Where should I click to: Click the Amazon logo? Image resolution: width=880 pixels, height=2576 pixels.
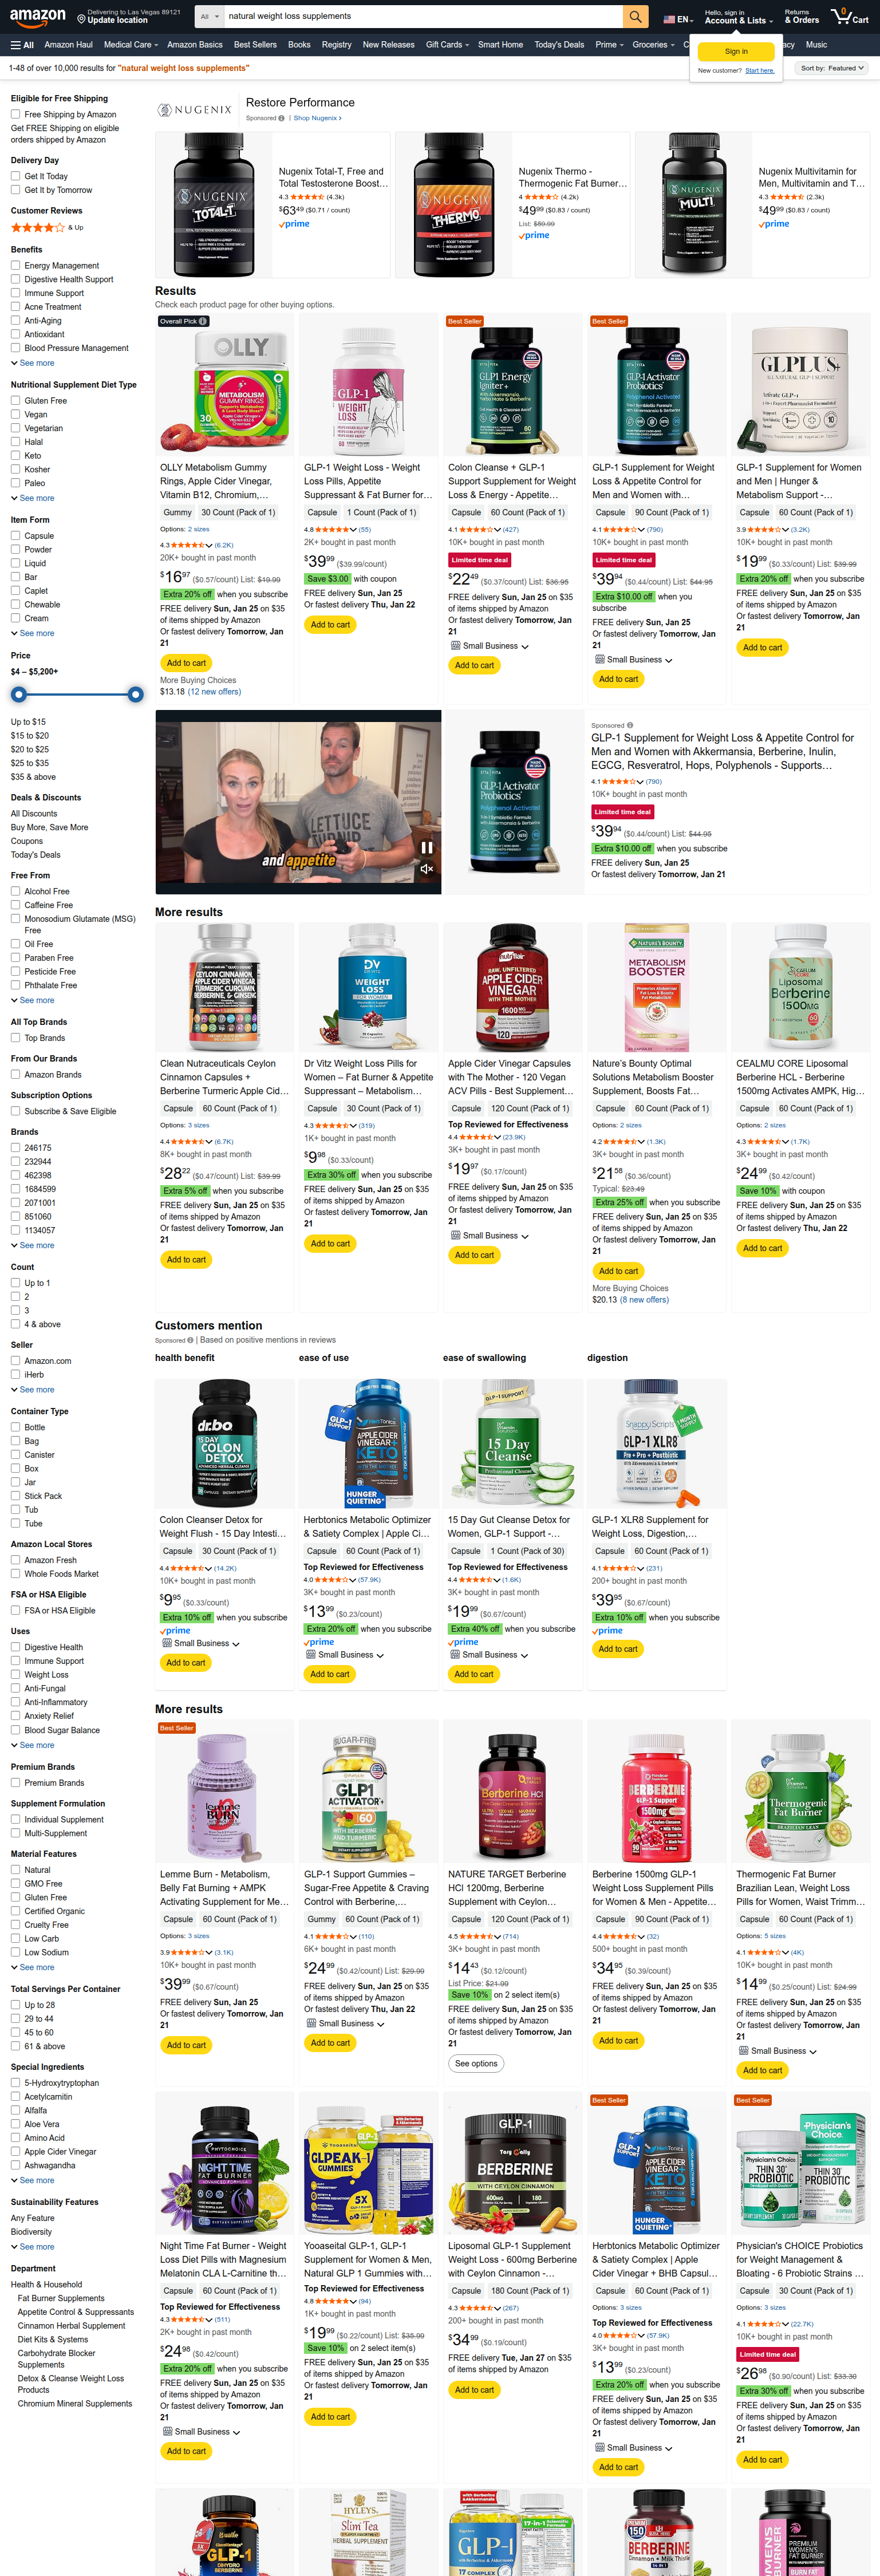(x=38, y=16)
